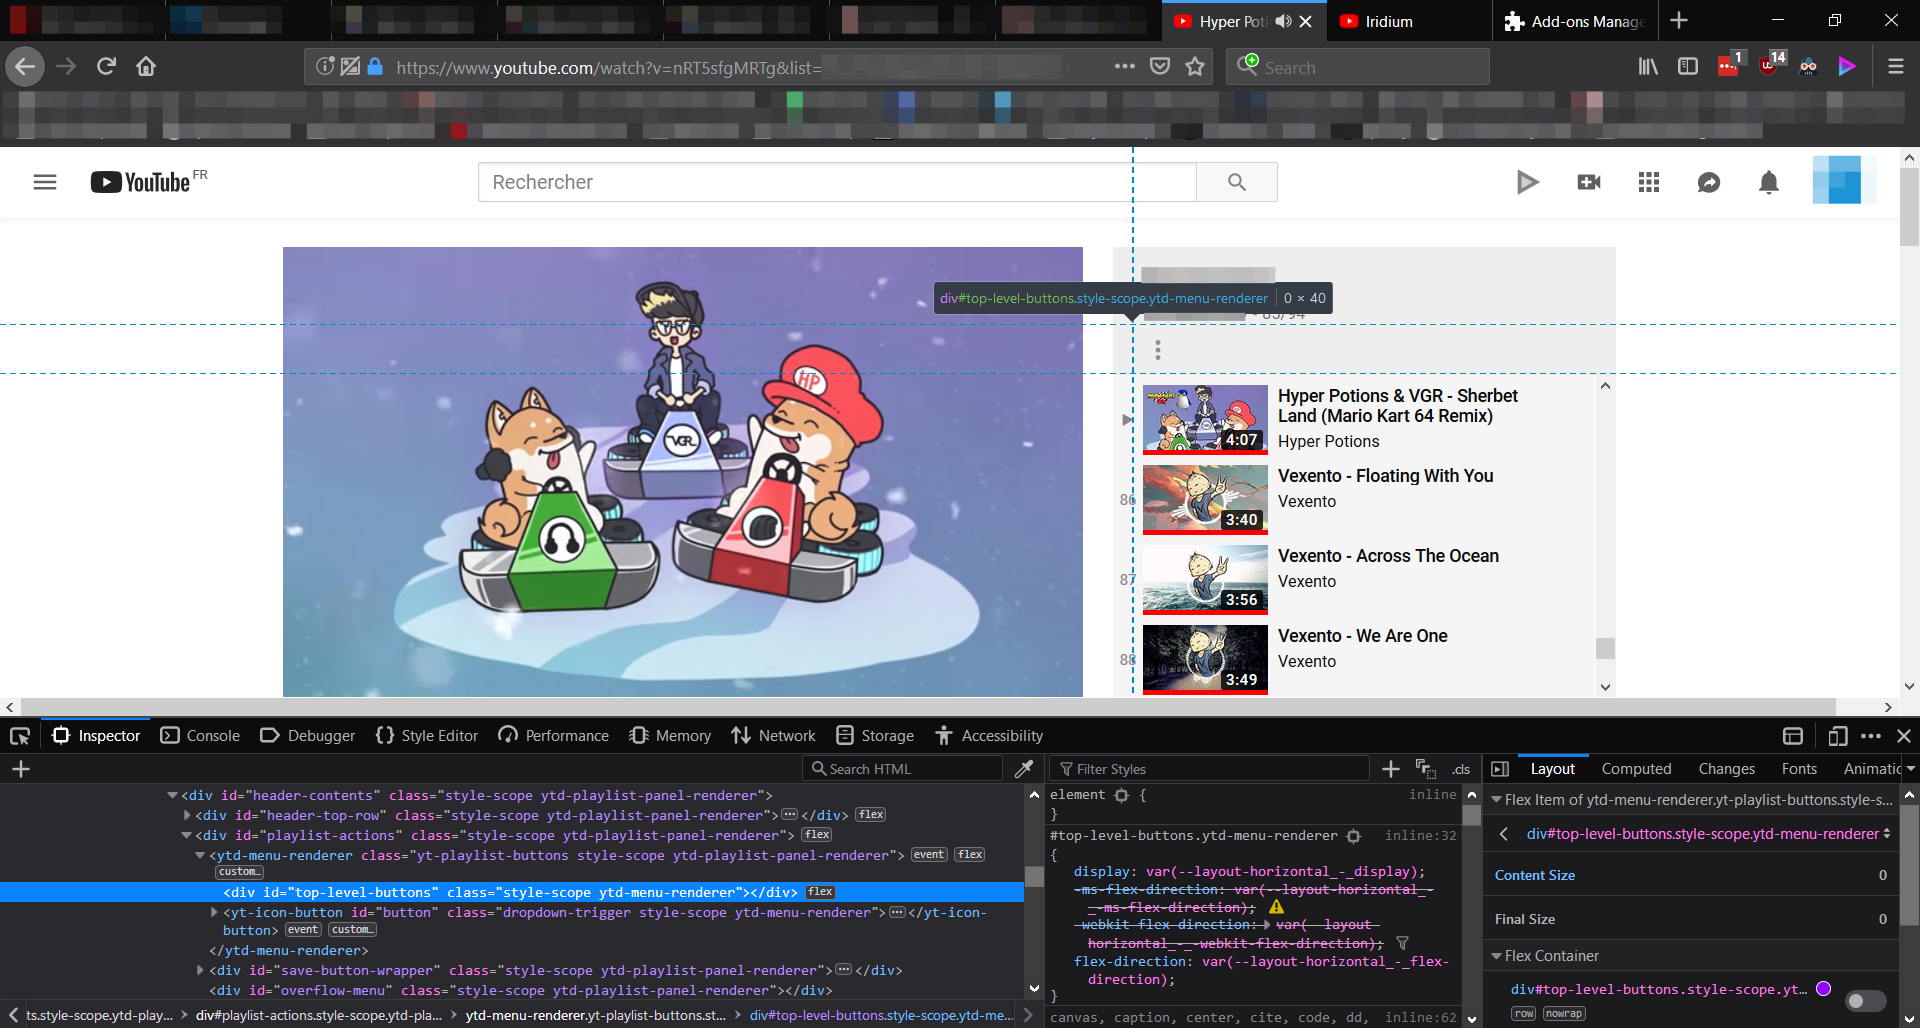Open YouTube notifications bell

1768,182
